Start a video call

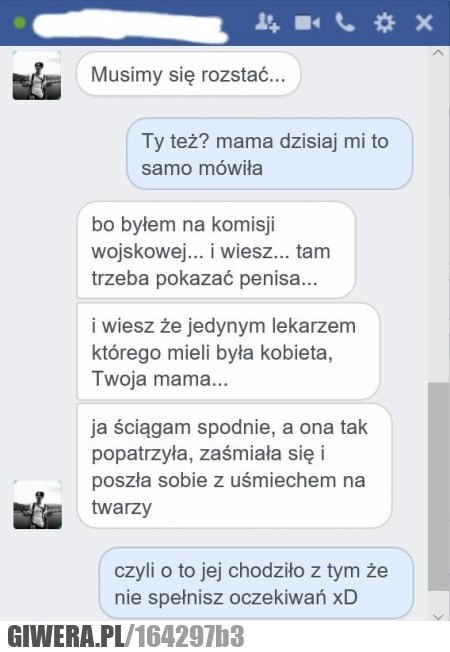(x=307, y=22)
